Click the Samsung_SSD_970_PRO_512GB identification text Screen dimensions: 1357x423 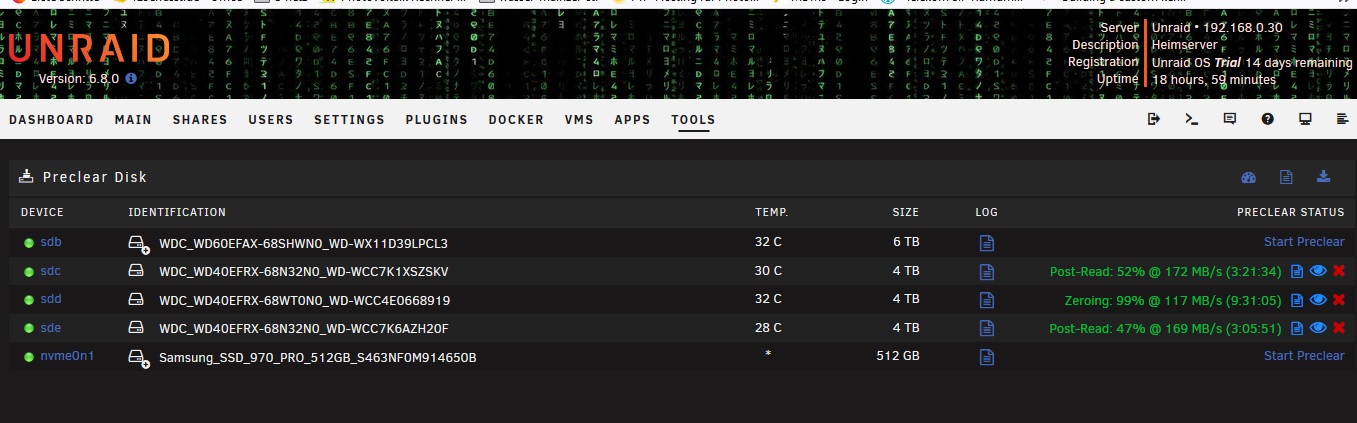317,357
